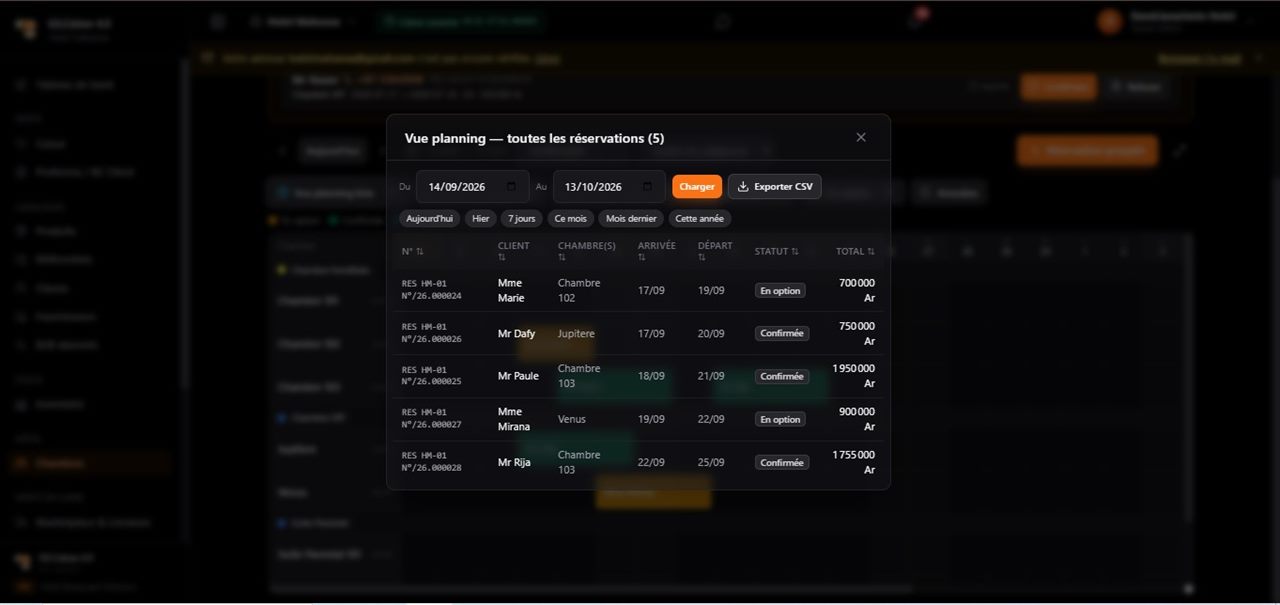
Task: Sort the list by Client column
Action: pyautogui.click(x=514, y=251)
